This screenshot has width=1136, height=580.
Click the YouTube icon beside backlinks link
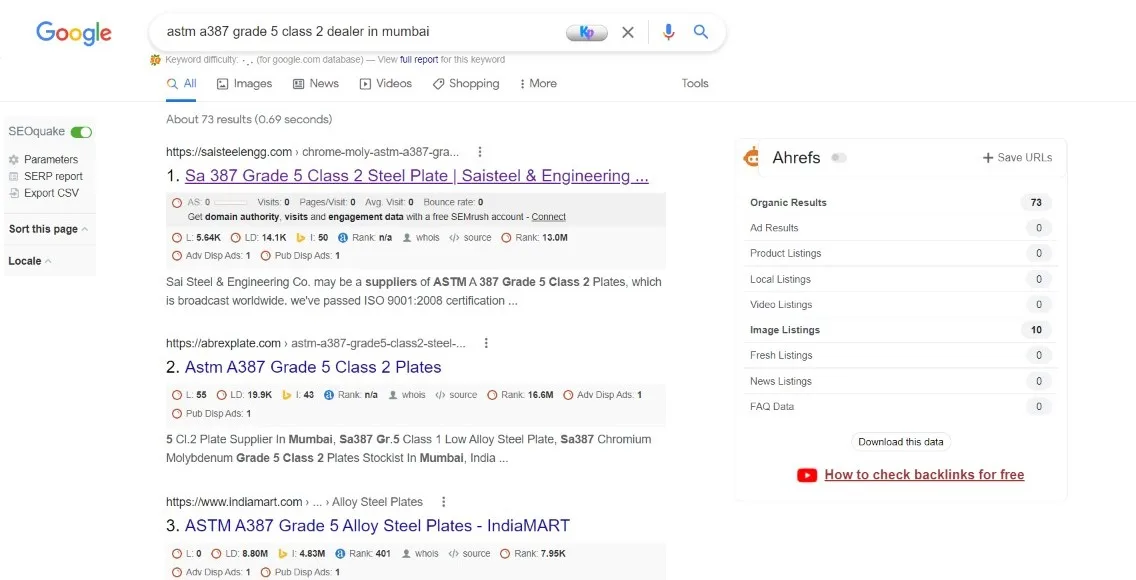click(807, 475)
